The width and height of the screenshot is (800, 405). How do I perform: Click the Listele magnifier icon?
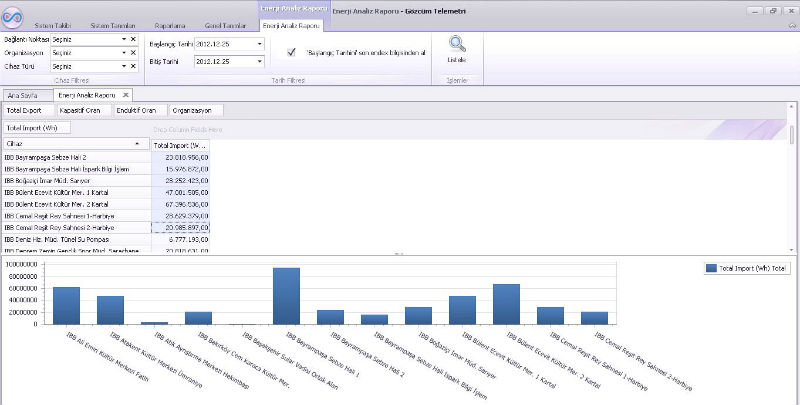(456, 44)
